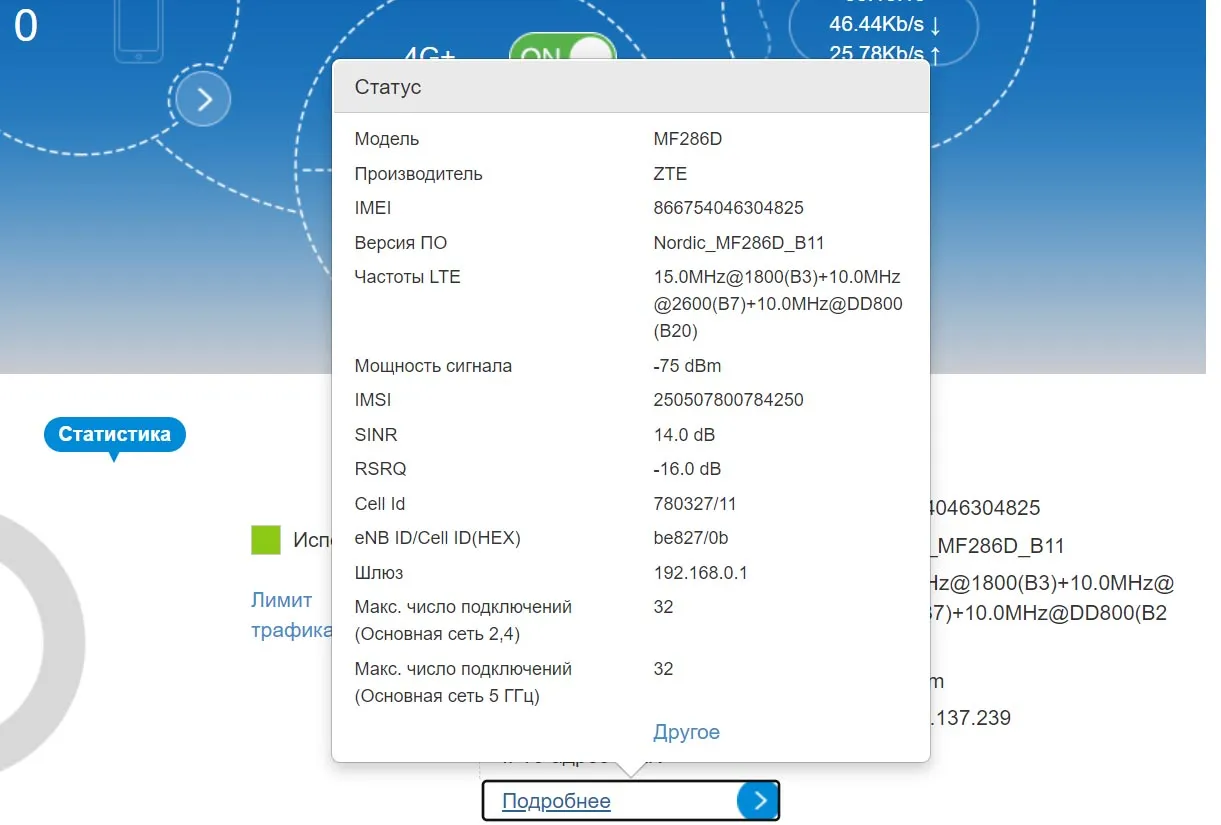The width and height of the screenshot is (1221, 825).
Task: Click the Nordic_MF286D_B11 version in the popup
Action: (x=738, y=243)
